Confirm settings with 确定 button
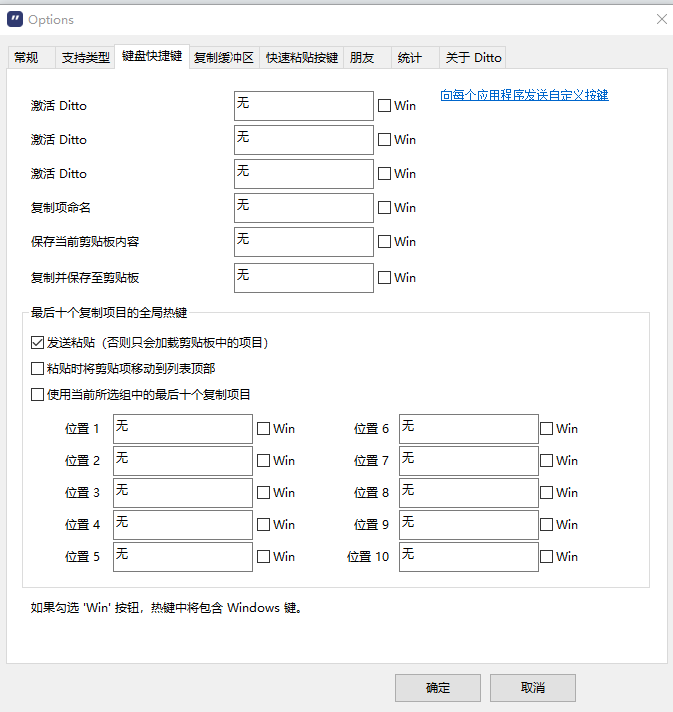 [438, 688]
